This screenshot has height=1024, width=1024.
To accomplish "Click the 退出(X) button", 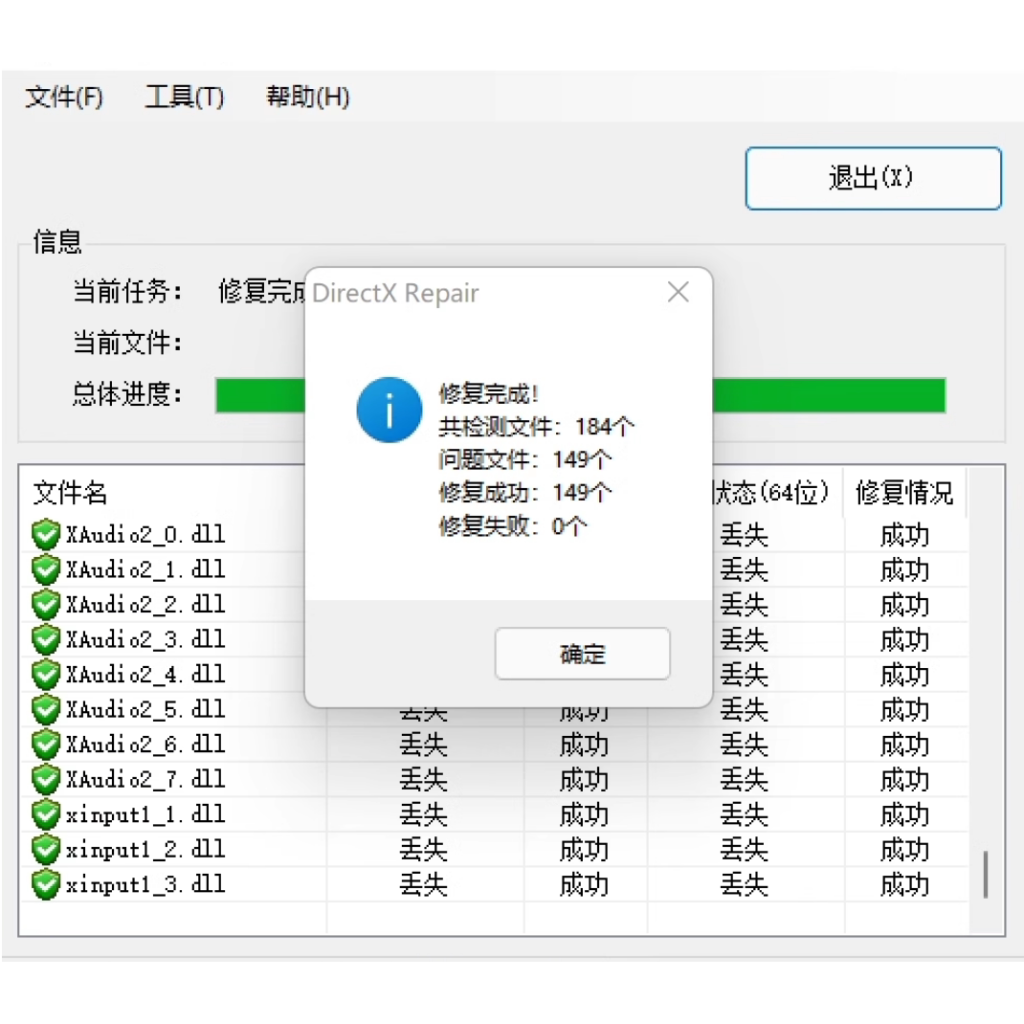I will pyautogui.click(x=873, y=178).
